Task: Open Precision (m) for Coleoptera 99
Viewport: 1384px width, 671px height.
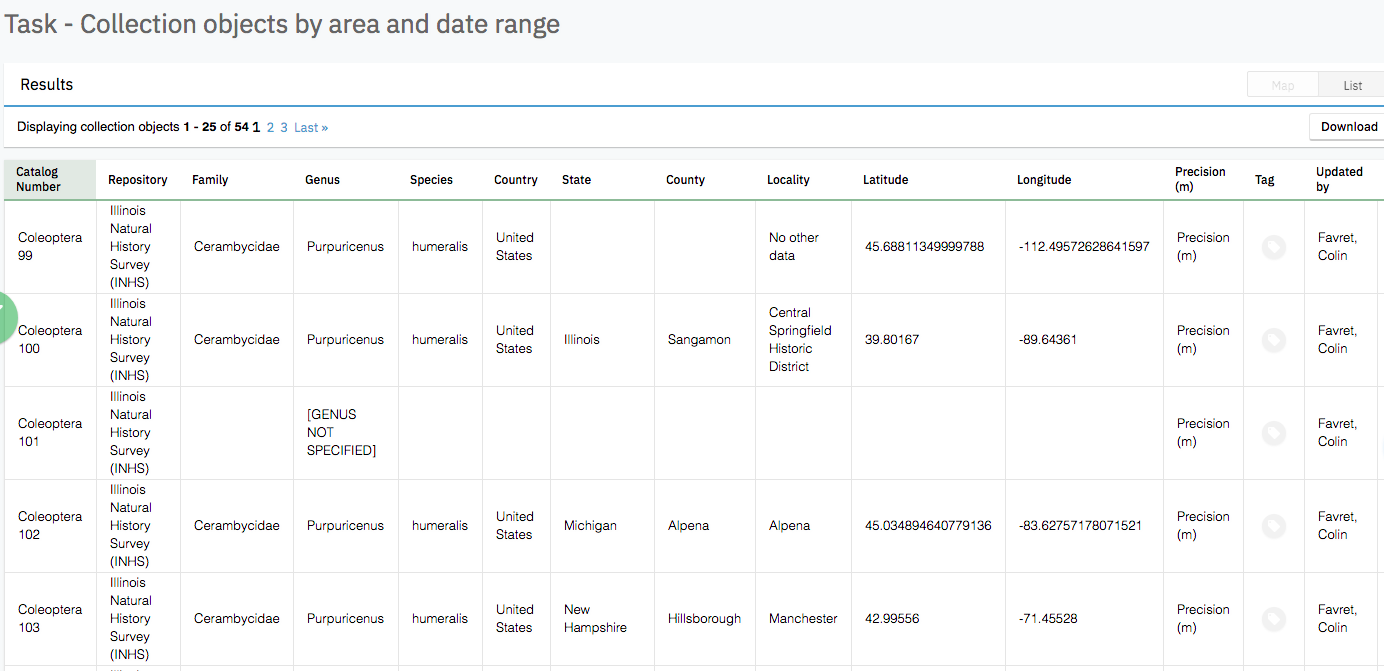Action: pyautogui.click(x=1200, y=246)
